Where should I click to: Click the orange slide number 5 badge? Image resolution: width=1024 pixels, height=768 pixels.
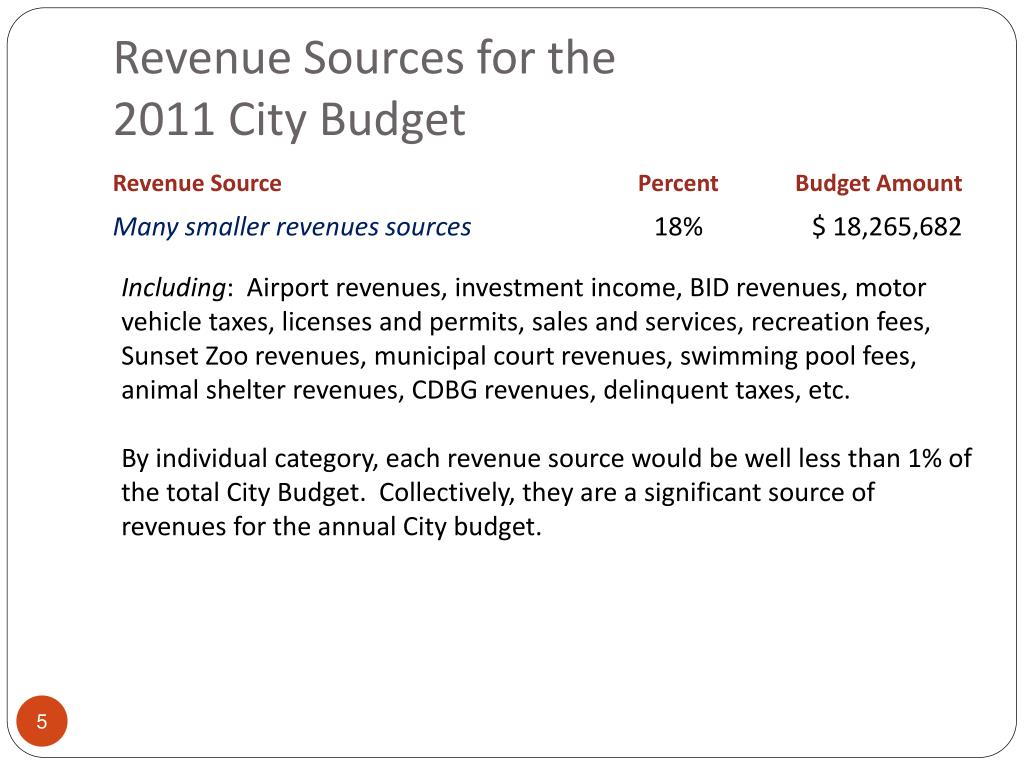pyautogui.click(x=42, y=721)
